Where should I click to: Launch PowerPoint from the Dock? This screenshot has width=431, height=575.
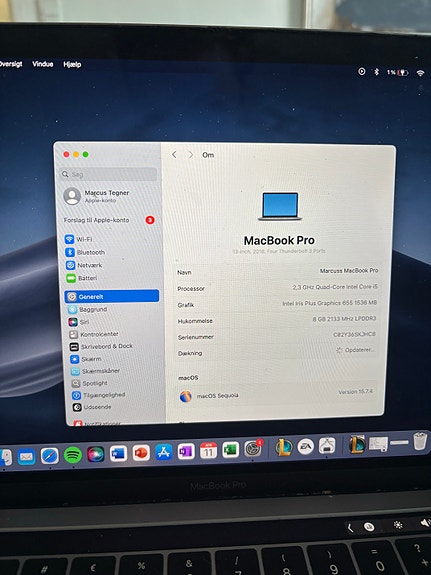[x=141, y=453]
